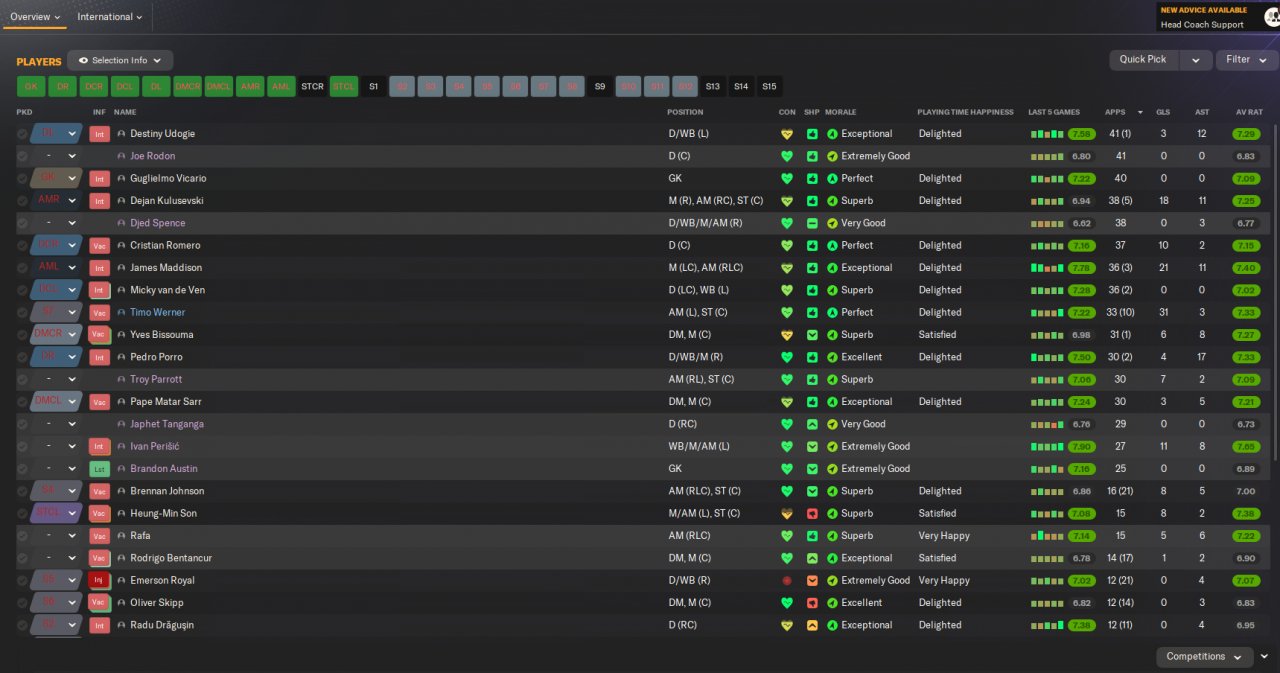Image resolution: width=1280 pixels, height=673 pixels.
Task: Click Ivan Perišić's 7.90 last-game rating badge
Action: pyautogui.click(x=1081, y=446)
